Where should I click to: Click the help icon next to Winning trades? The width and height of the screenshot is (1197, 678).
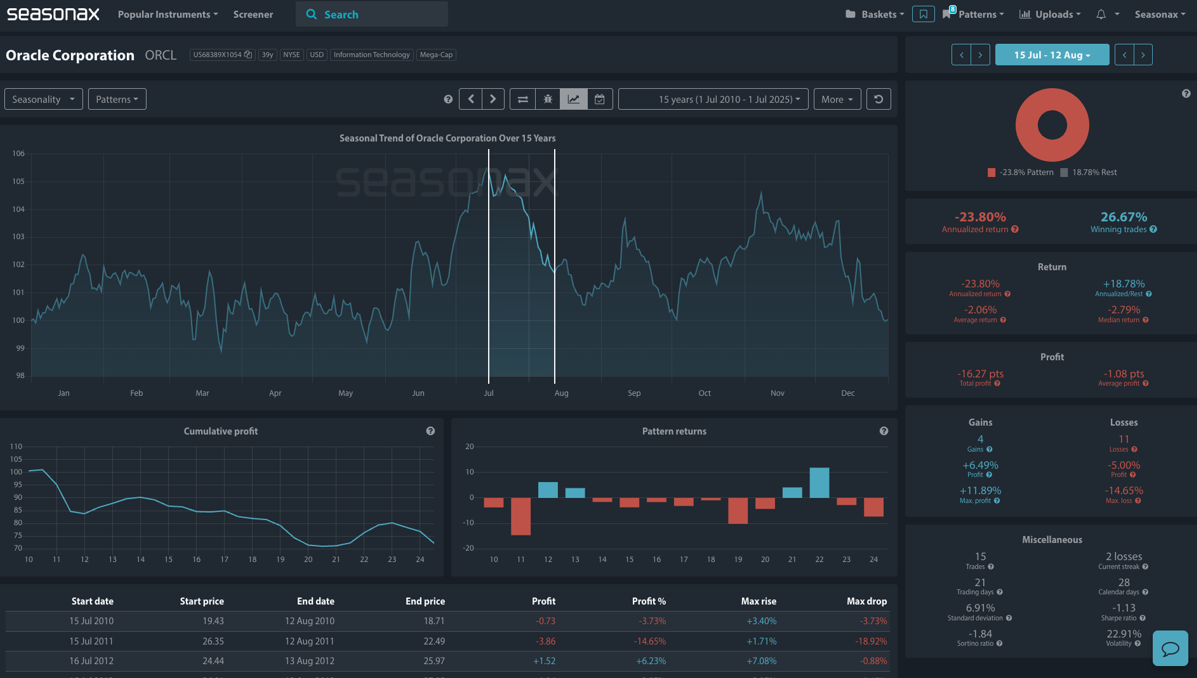[1153, 229]
